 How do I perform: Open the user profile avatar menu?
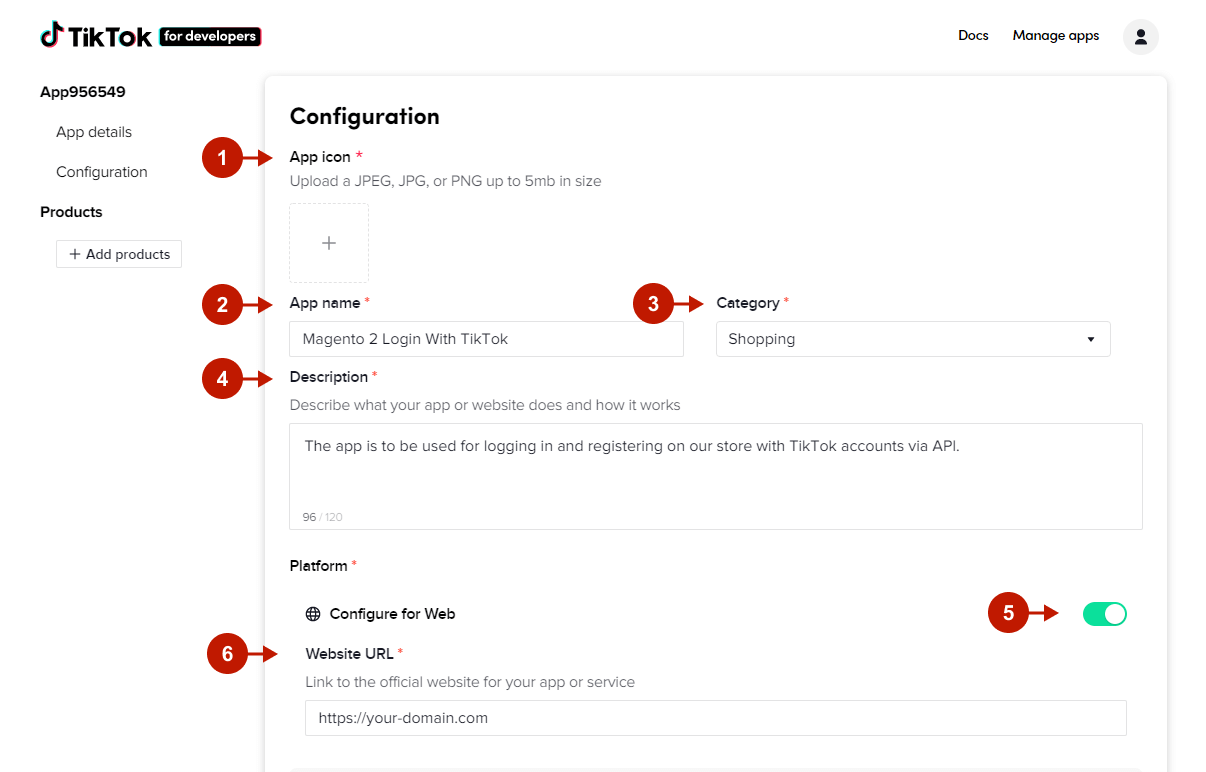pyautogui.click(x=1141, y=36)
